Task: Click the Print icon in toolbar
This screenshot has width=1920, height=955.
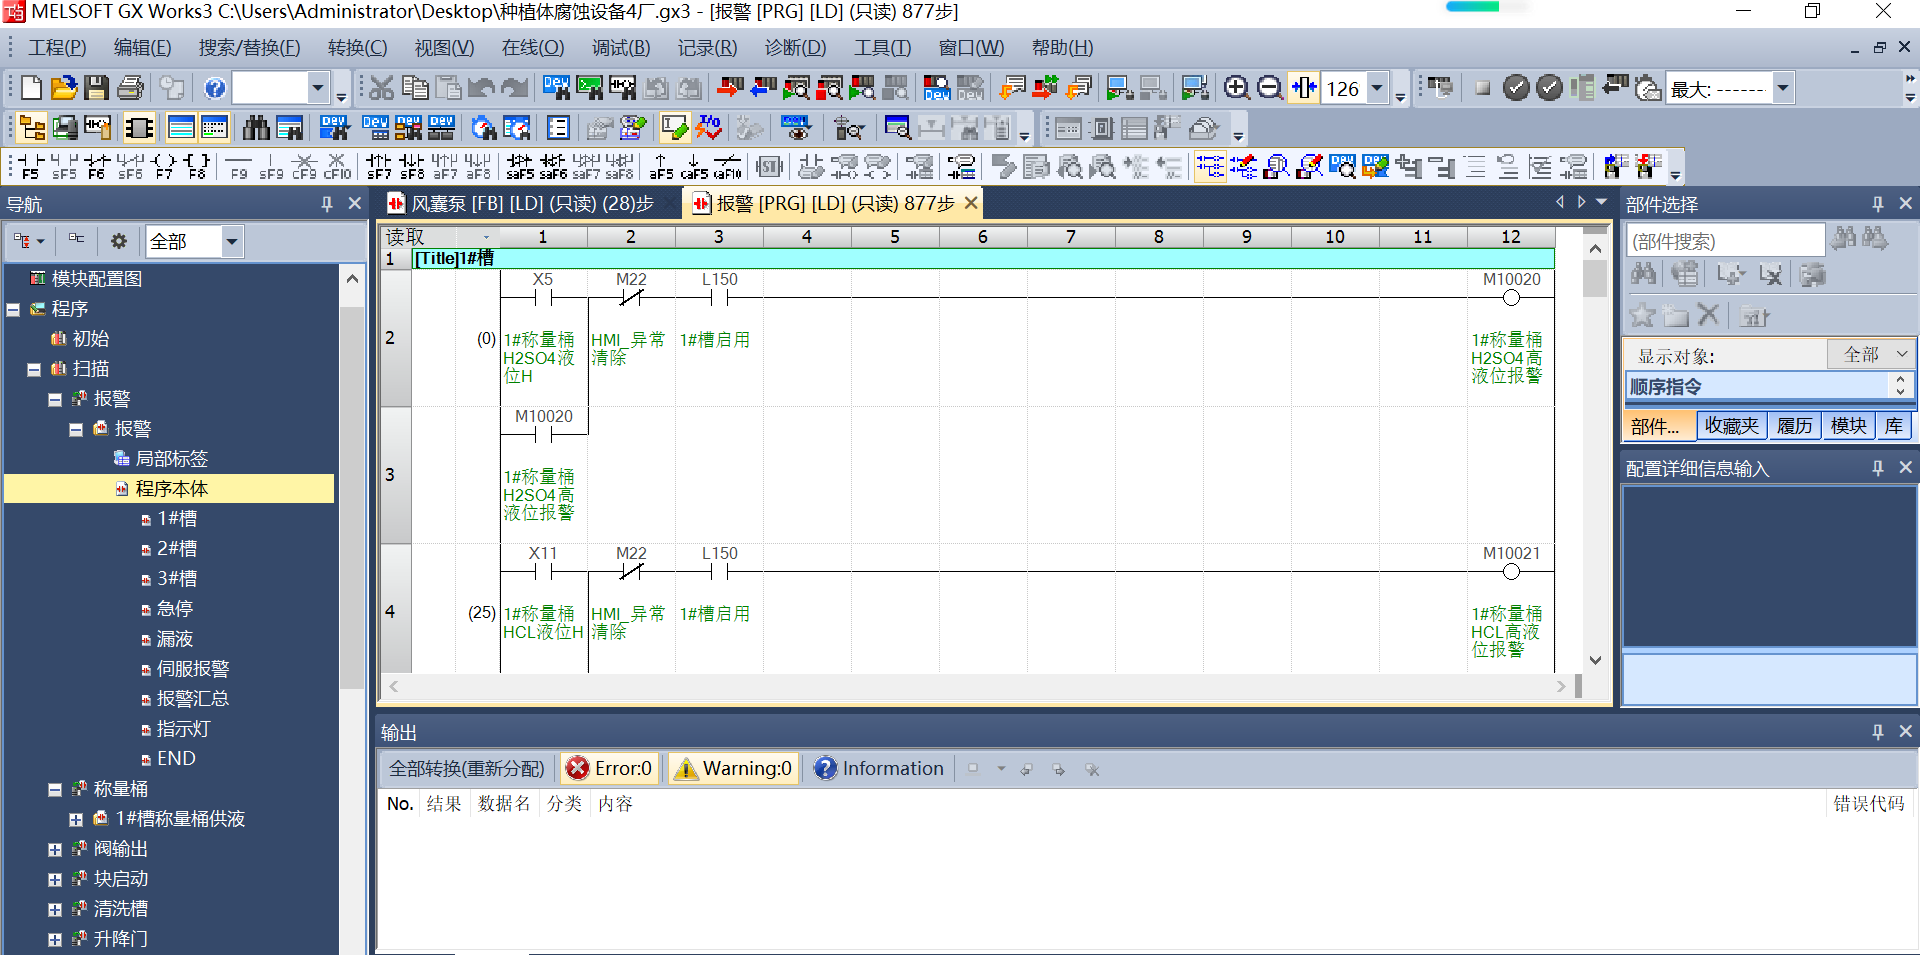Action: tap(130, 88)
